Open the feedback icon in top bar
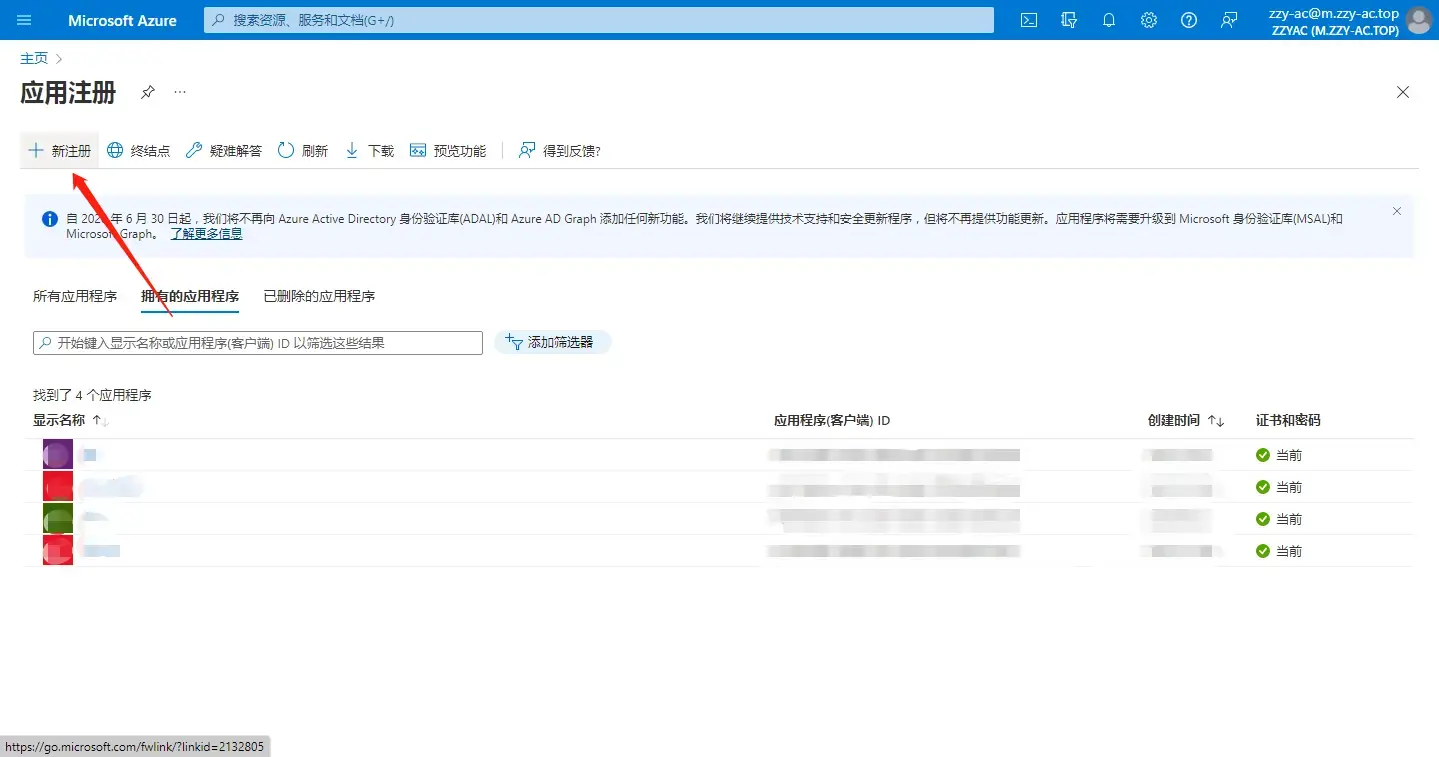This screenshot has width=1439, height=757. 1229,20
